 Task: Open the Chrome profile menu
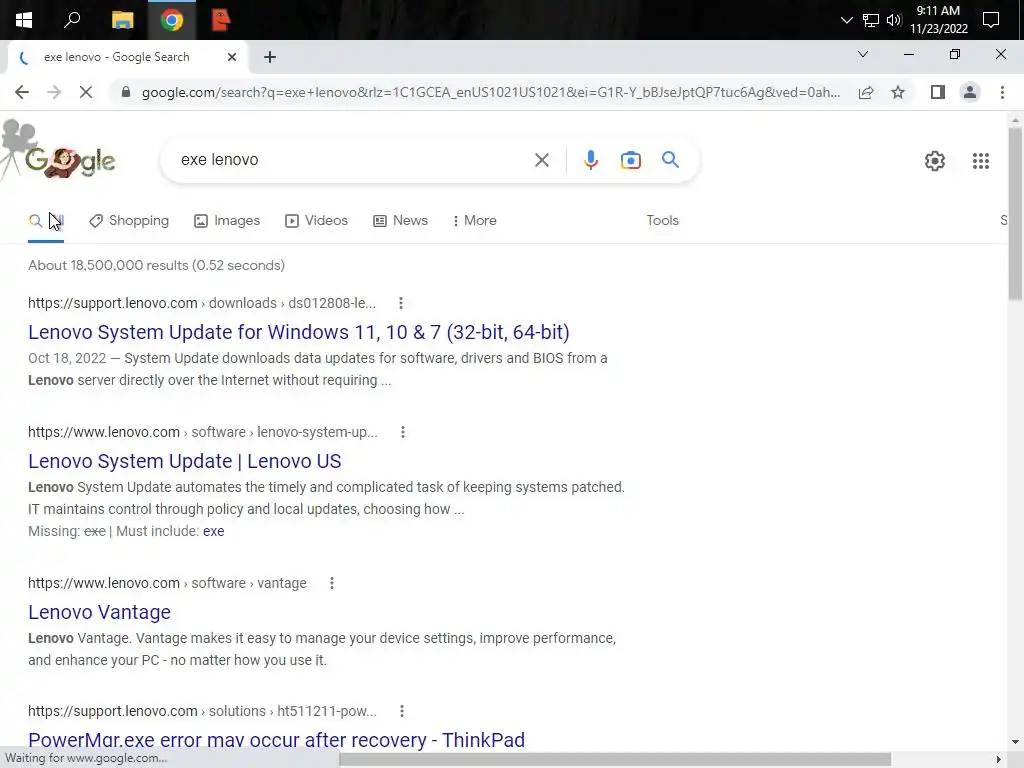(970, 92)
